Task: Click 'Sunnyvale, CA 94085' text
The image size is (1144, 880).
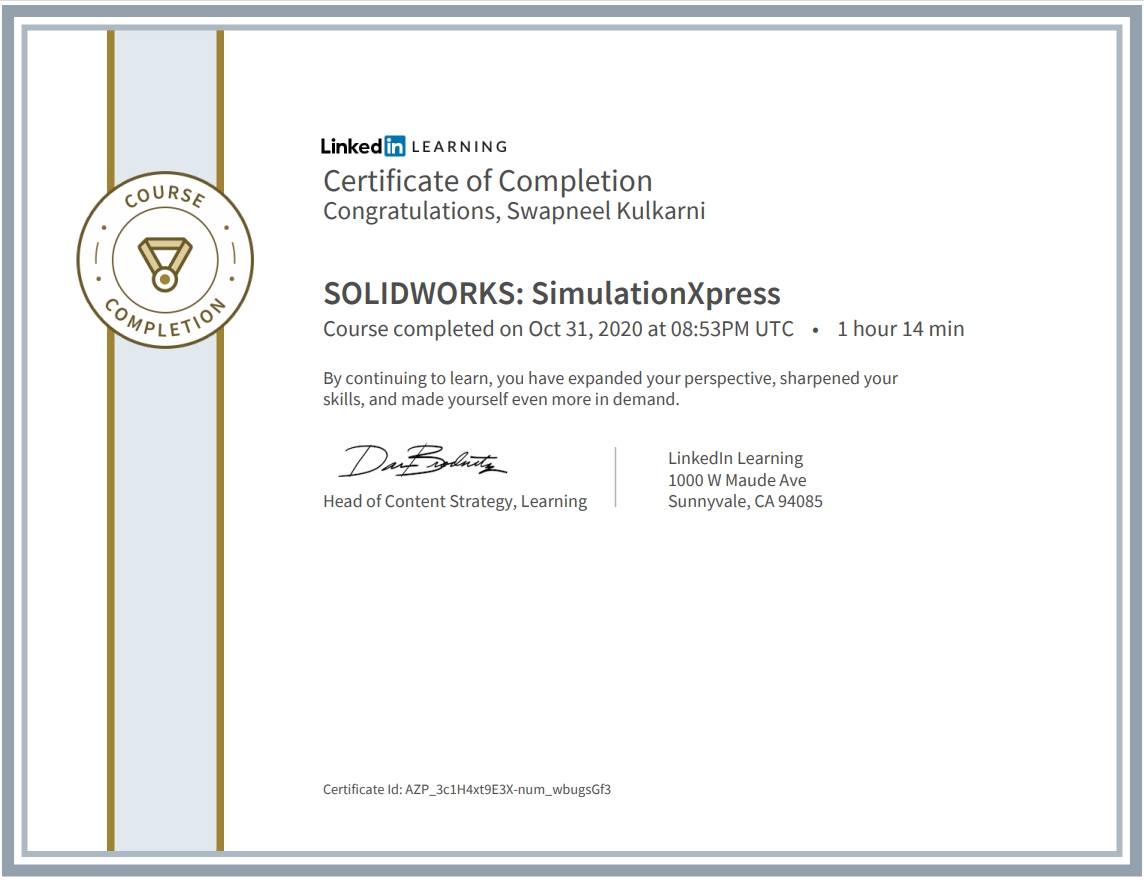Action: click(x=745, y=501)
